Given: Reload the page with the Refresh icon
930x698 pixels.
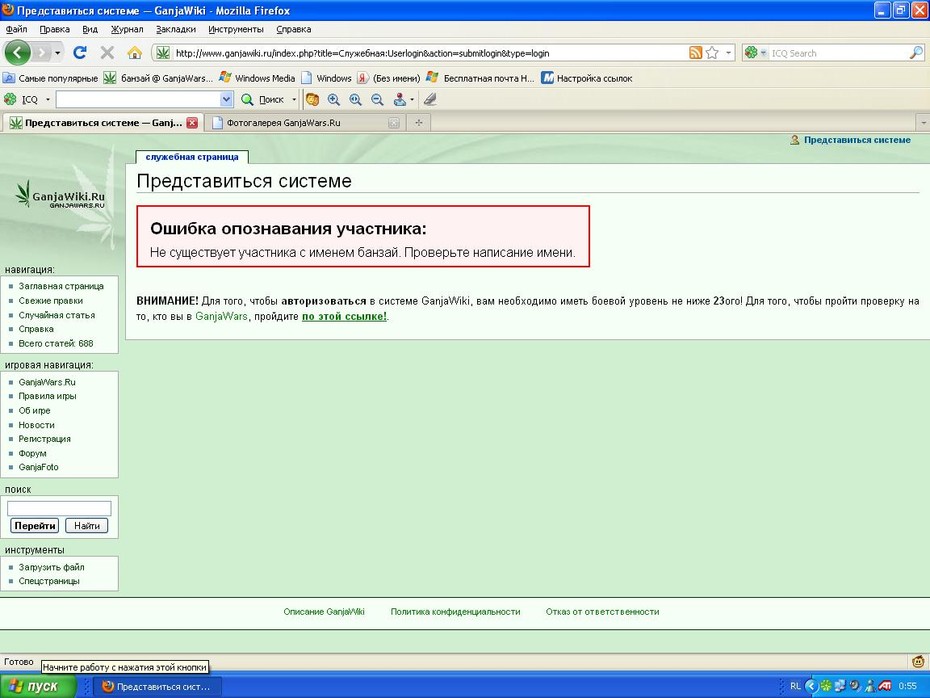Looking at the screenshot, I should (79, 53).
